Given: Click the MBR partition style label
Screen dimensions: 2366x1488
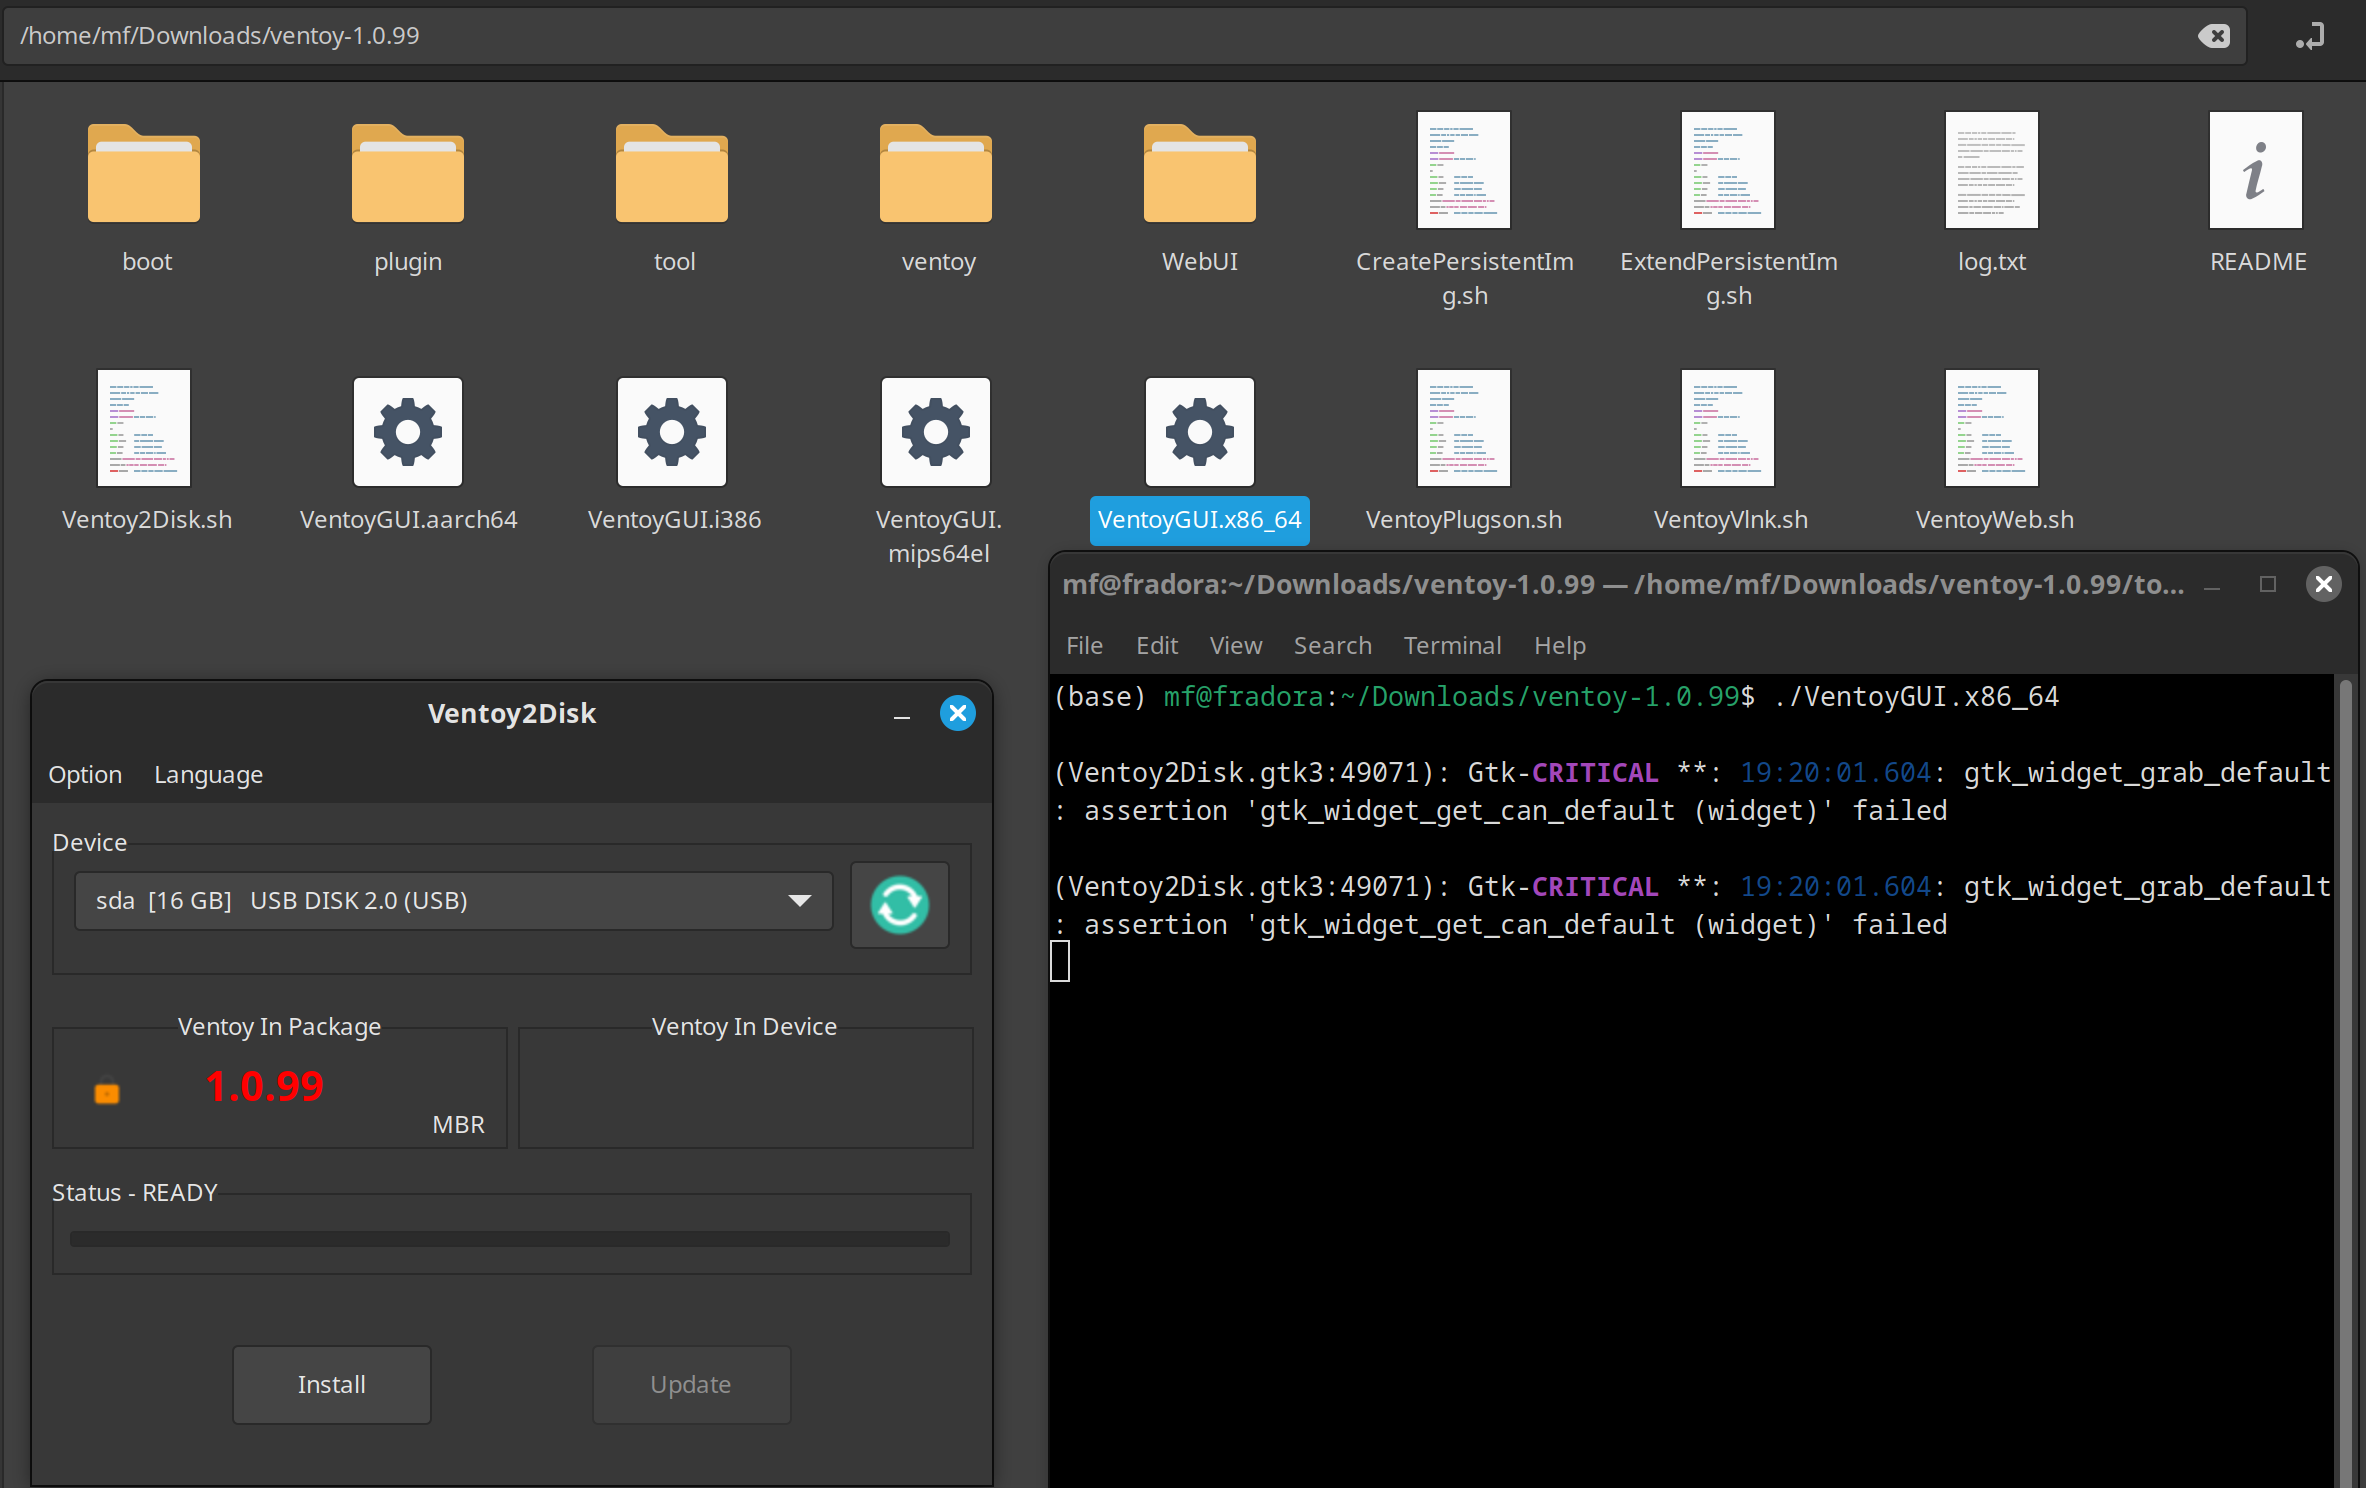Looking at the screenshot, I should click(x=458, y=1124).
